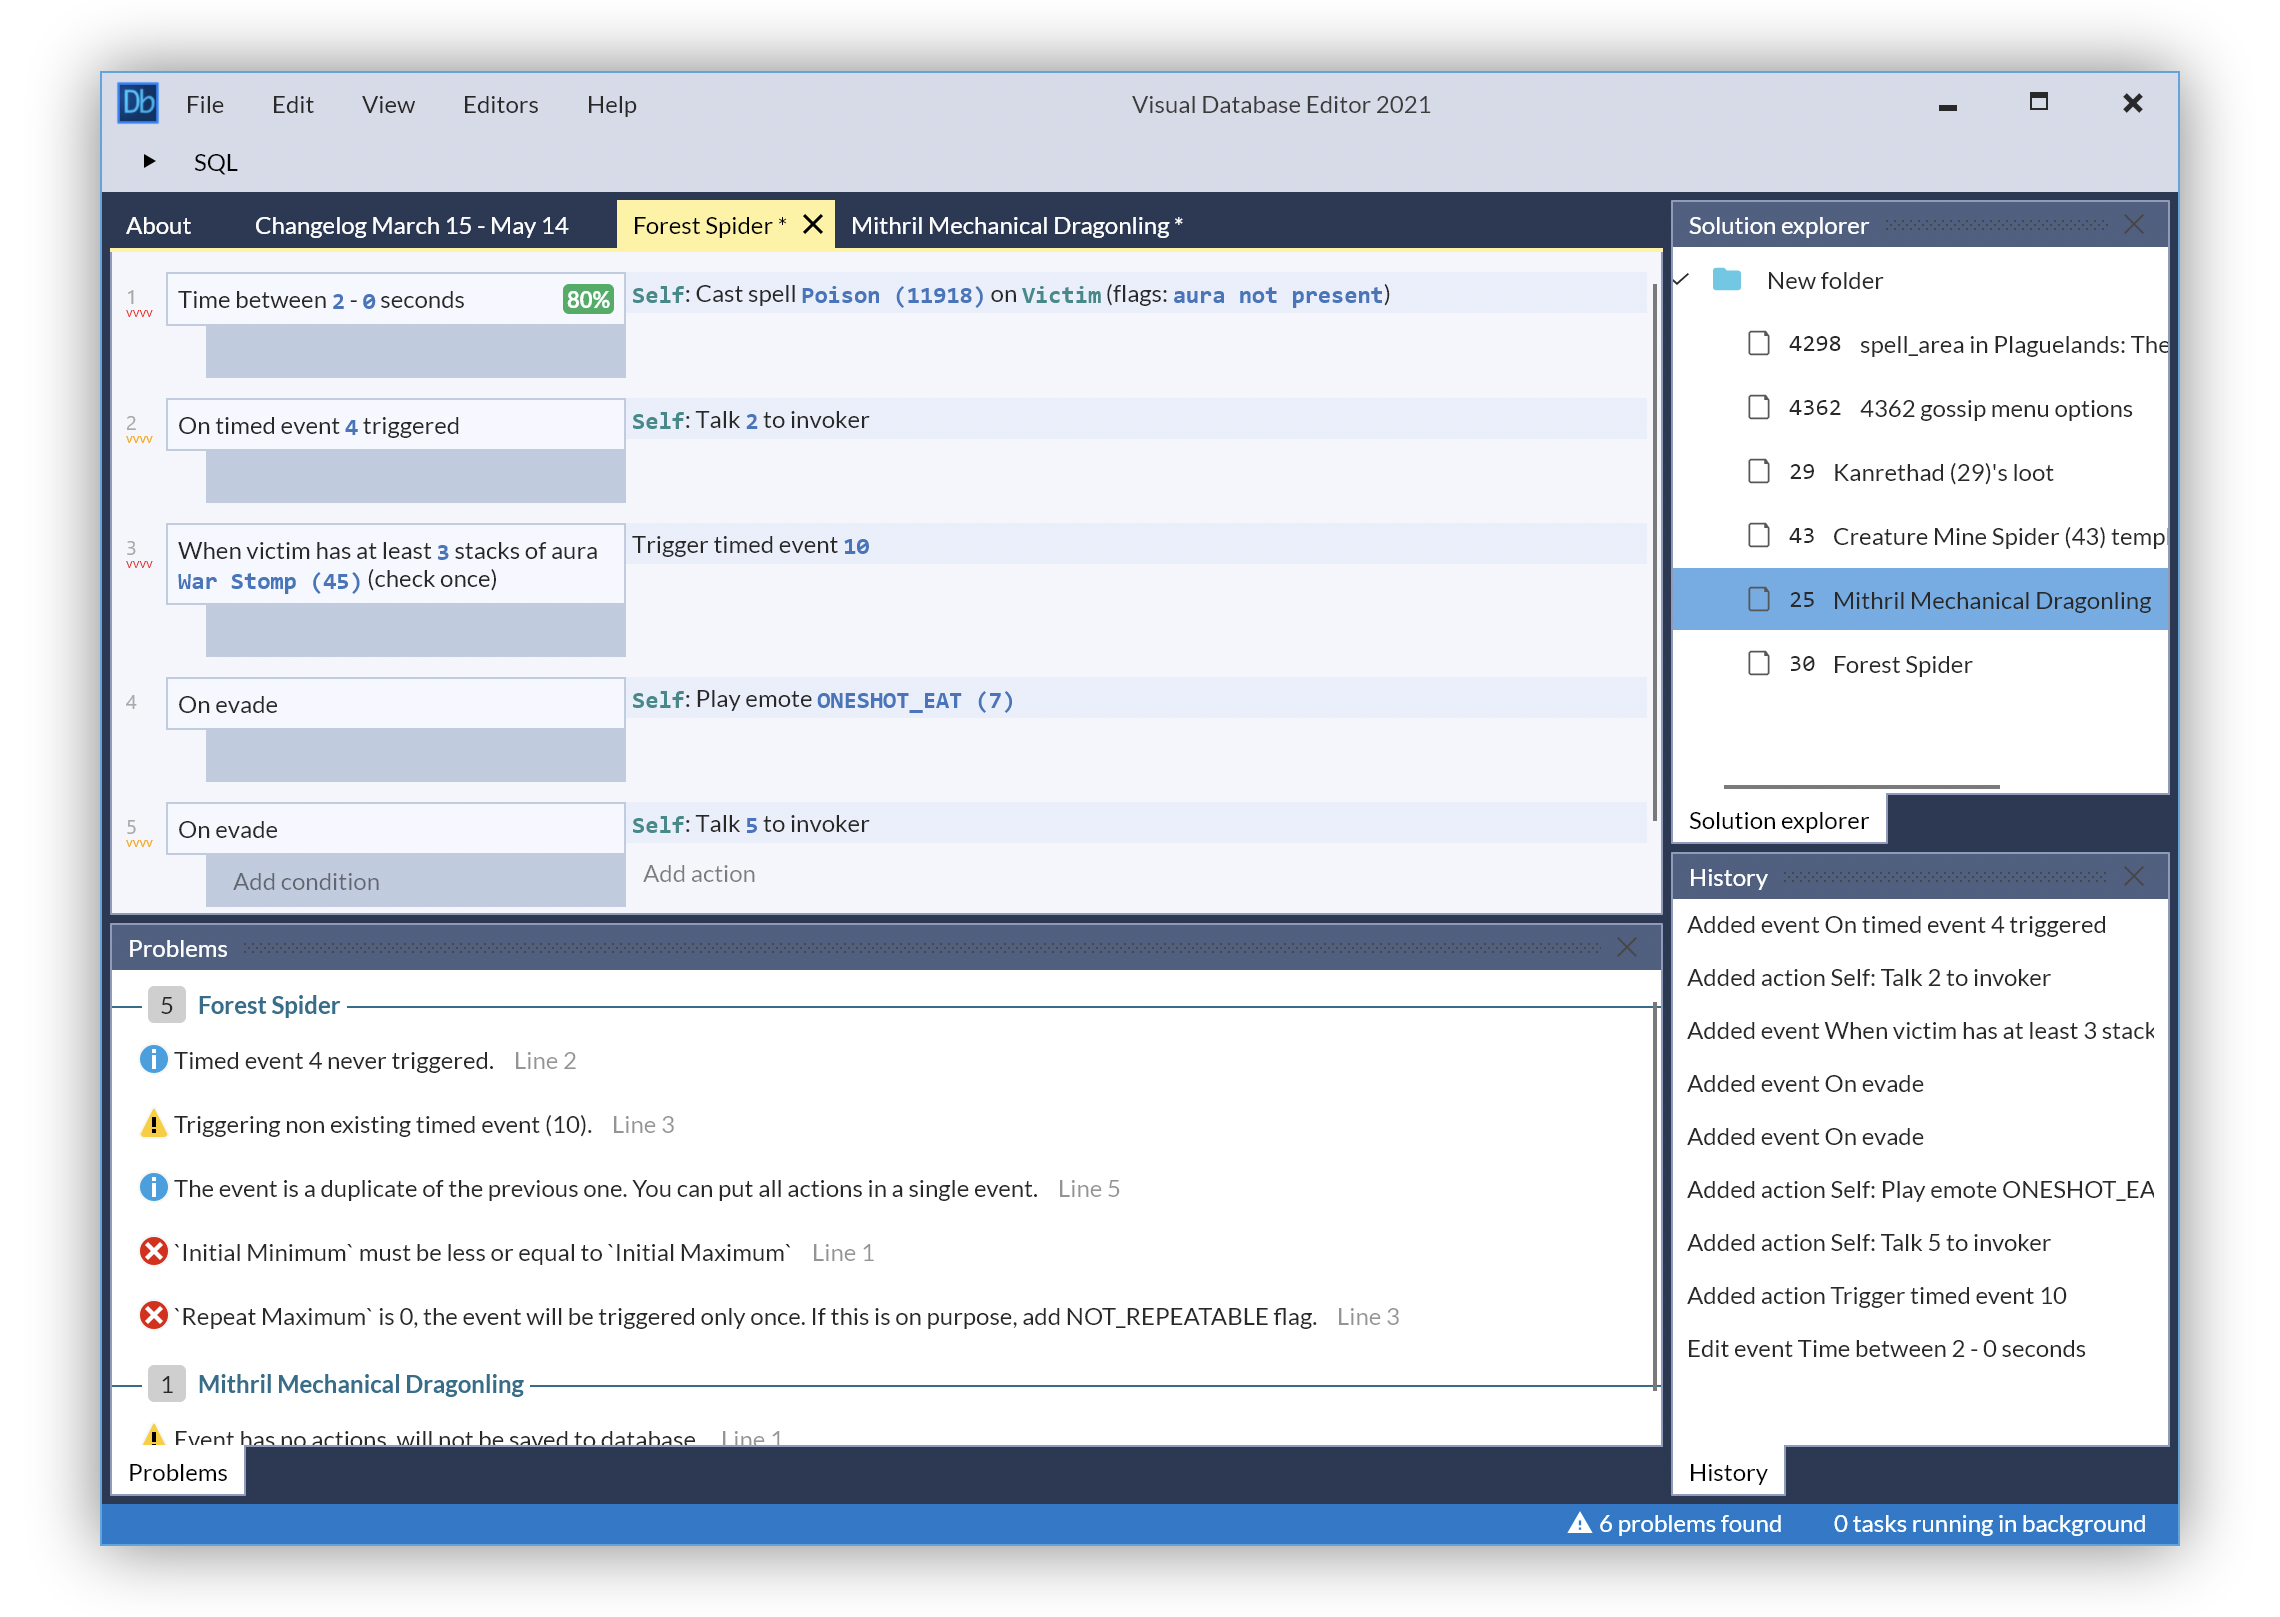2280x1617 pixels.
Task: Open the Editors menu
Action: [x=500, y=104]
